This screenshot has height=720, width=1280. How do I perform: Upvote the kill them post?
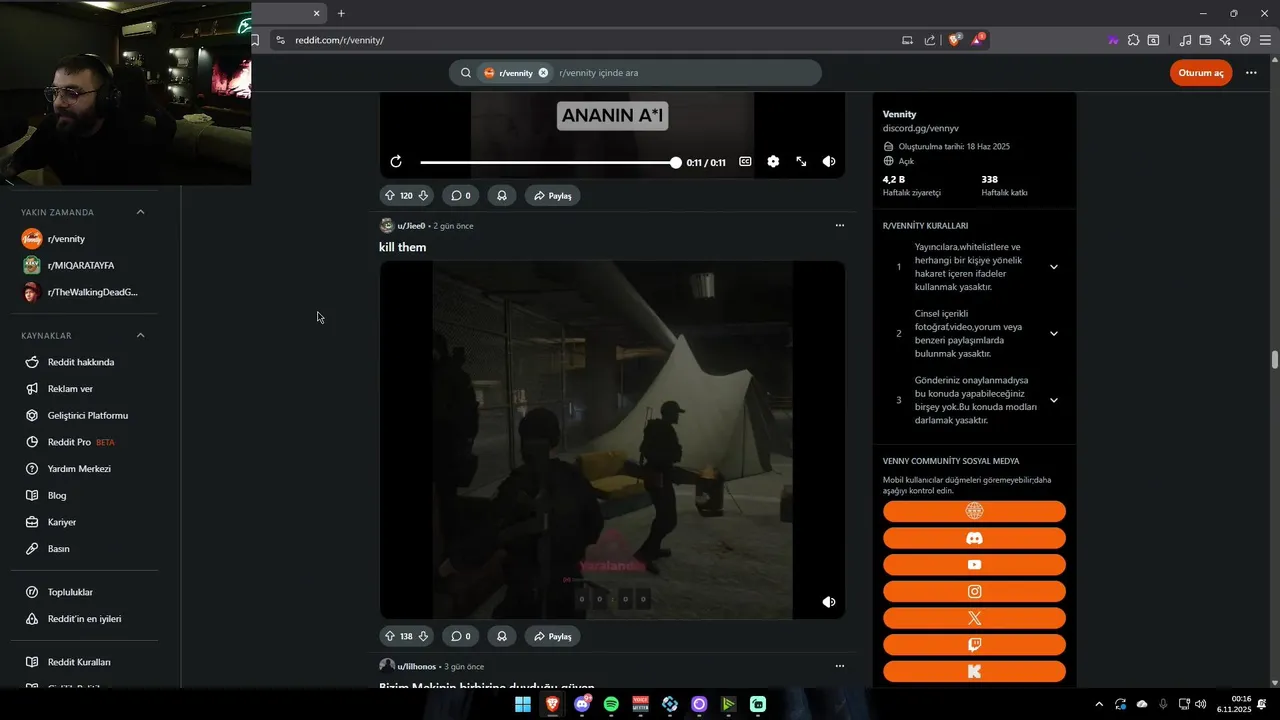[390, 637]
